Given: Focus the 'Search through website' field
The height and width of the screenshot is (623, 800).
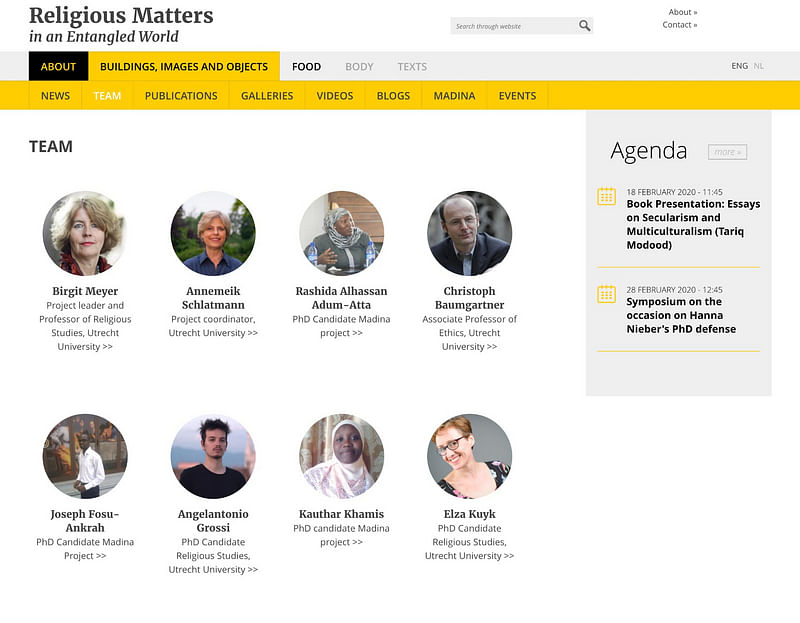Looking at the screenshot, I should [x=512, y=26].
